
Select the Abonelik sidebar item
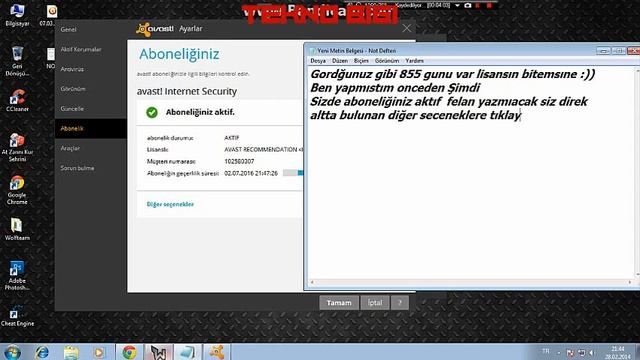coord(91,129)
